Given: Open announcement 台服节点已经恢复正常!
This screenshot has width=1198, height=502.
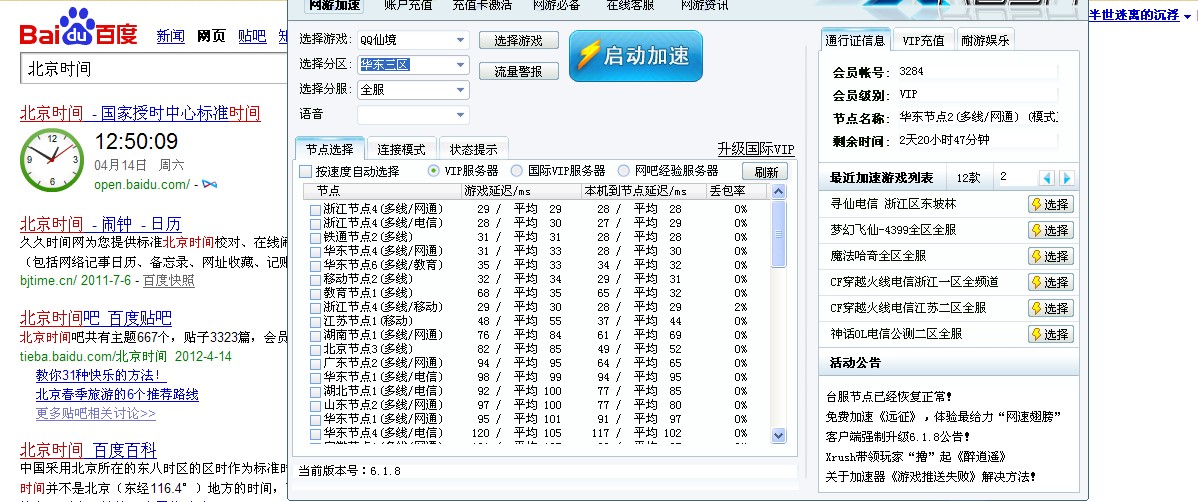Looking at the screenshot, I should tap(889, 397).
